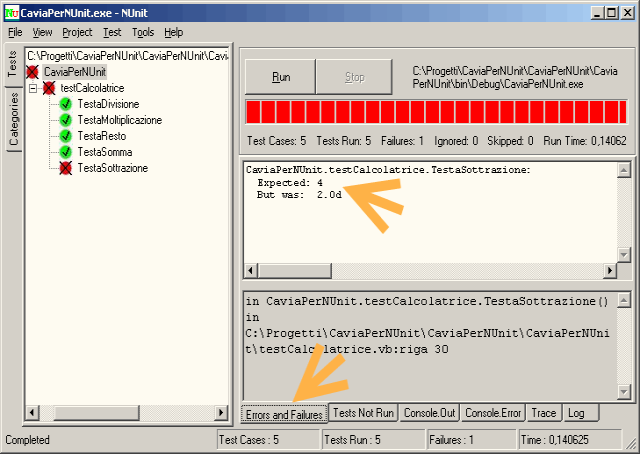The width and height of the screenshot is (640, 454).
Task: Open the Tests Not Run tab
Action: pos(363,413)
